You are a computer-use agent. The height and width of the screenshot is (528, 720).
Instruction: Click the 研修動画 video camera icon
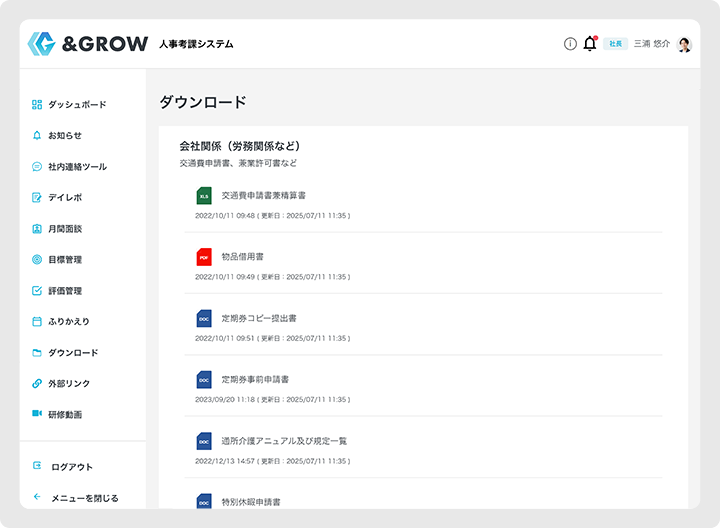coord(37,414)
